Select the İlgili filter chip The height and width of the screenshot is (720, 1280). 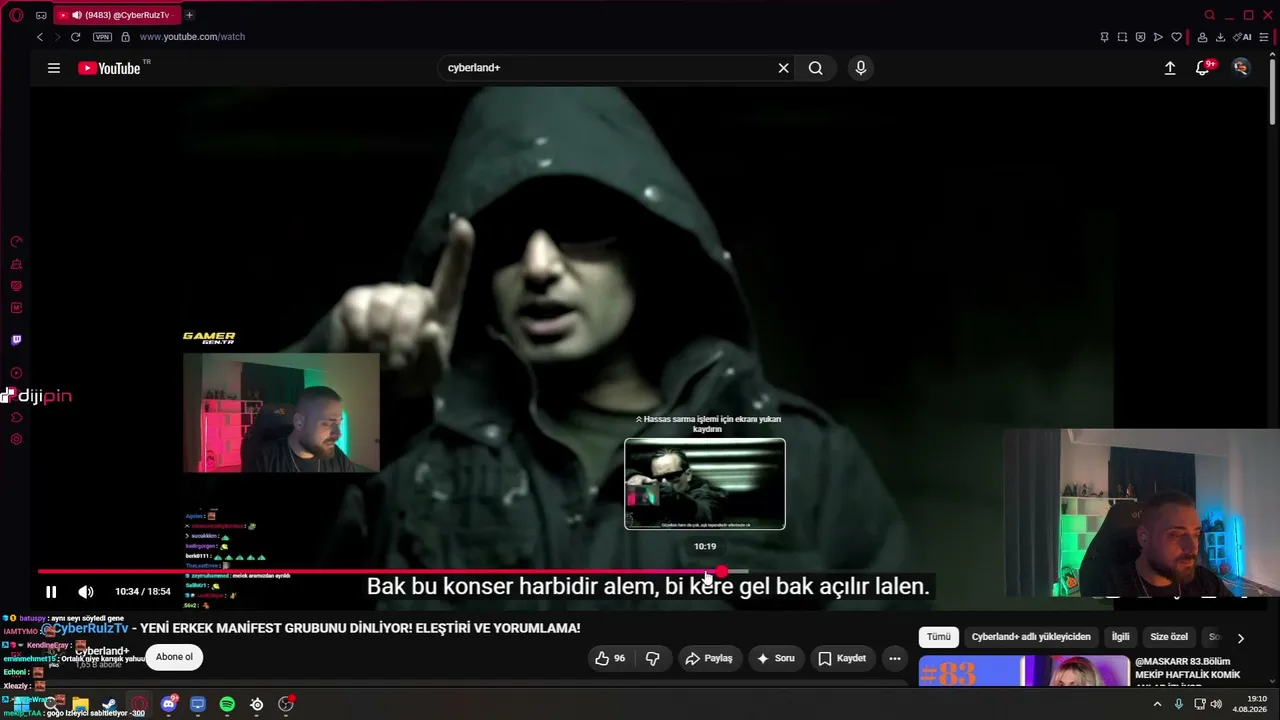coord(1121,637)
